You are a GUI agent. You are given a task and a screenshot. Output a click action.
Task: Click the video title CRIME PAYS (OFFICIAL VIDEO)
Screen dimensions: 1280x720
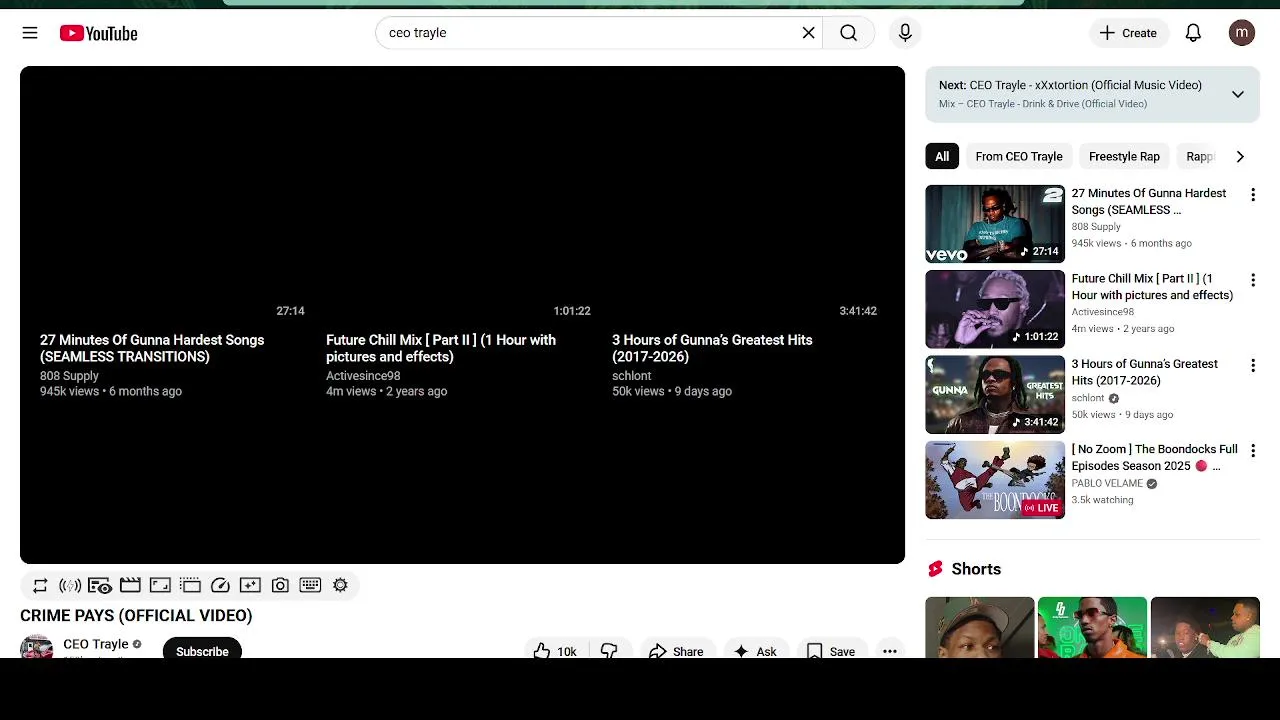click(x=136, y=615)
